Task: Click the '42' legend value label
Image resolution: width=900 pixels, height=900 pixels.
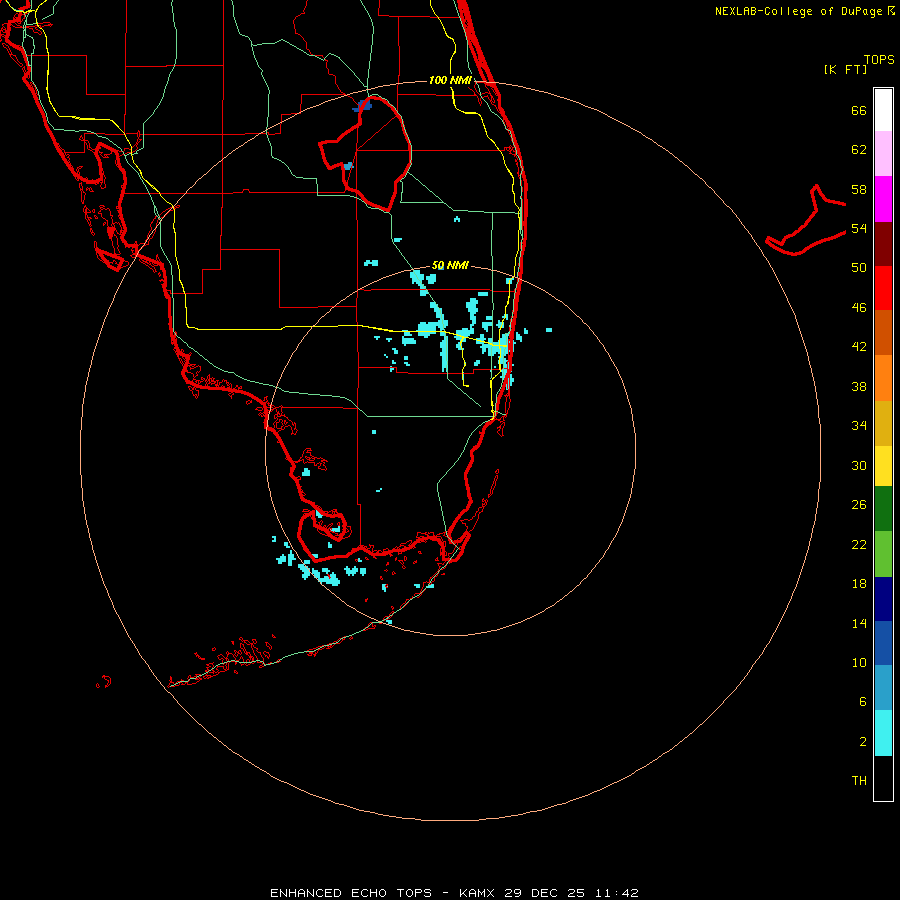Action: pyautogui.click(x=859, y=347)
